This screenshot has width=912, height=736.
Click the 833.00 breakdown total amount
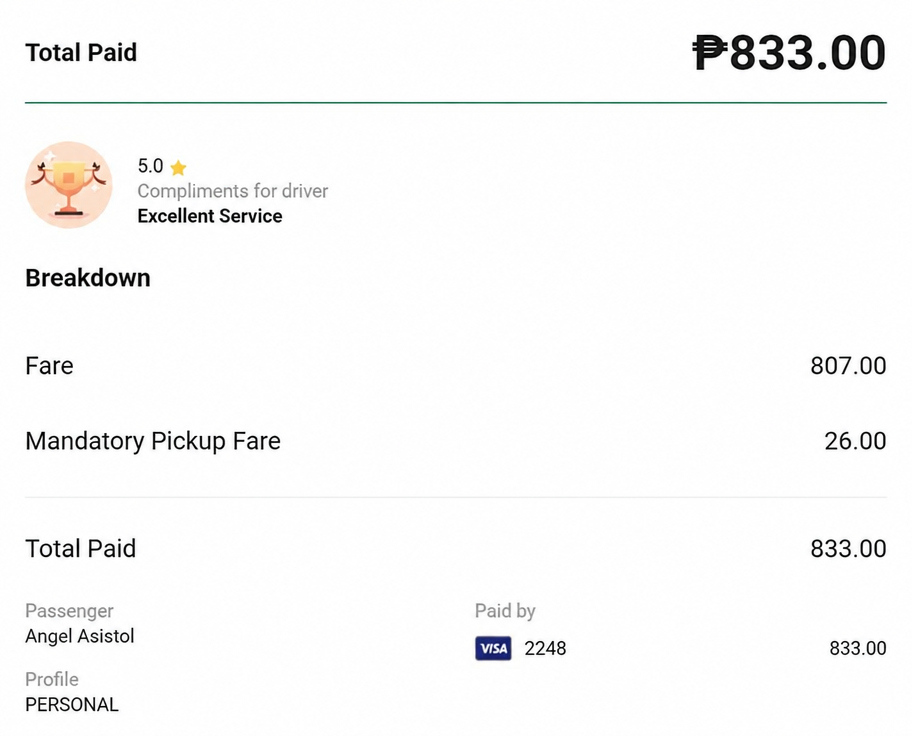pyautogui.click(x=848, y=549)
